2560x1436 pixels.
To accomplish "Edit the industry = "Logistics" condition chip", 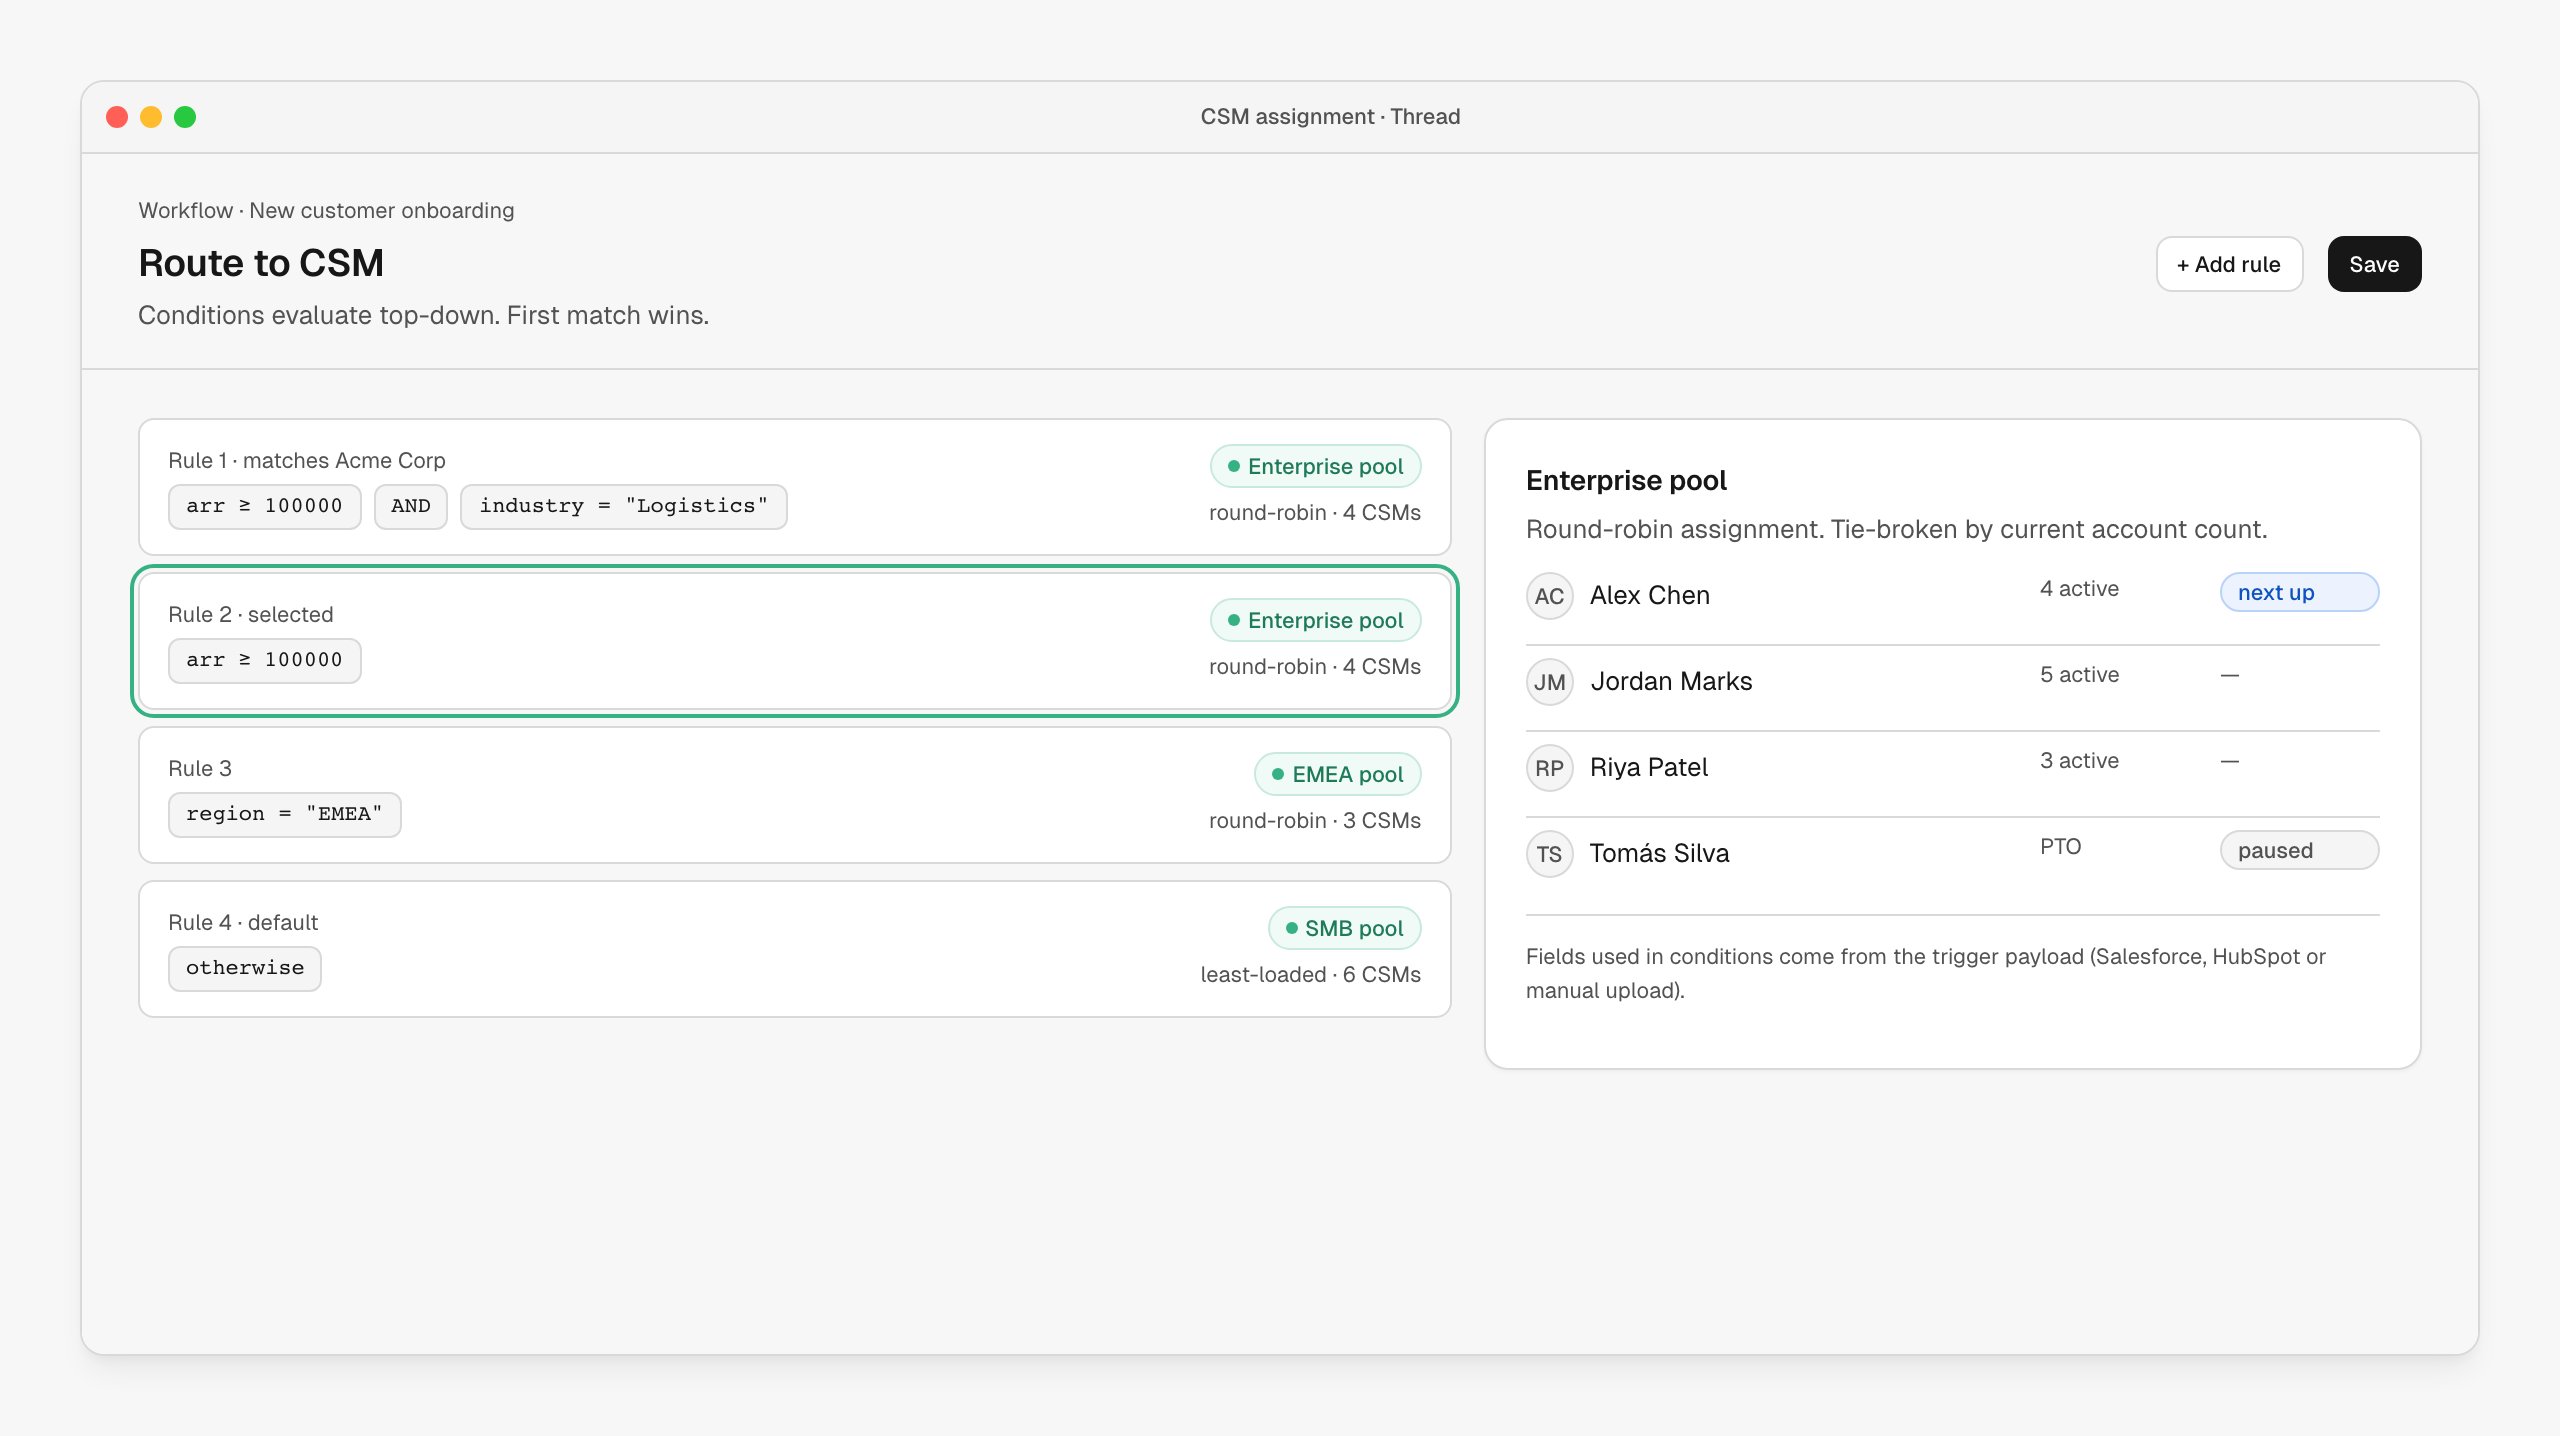I will (x=623, y=506).
